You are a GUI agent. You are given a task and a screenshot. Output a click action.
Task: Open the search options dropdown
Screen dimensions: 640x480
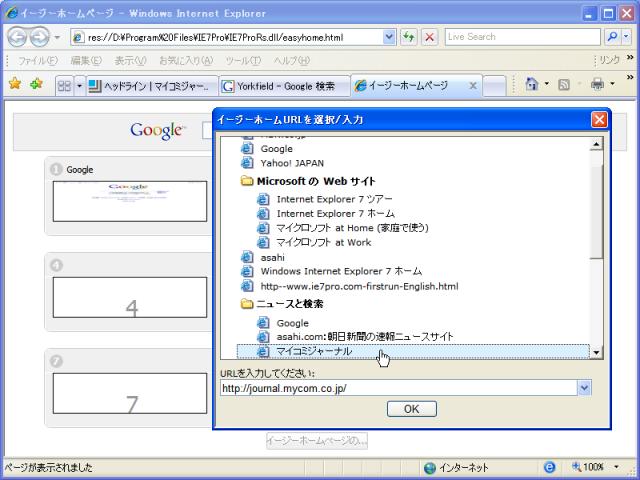pos(626,37)
